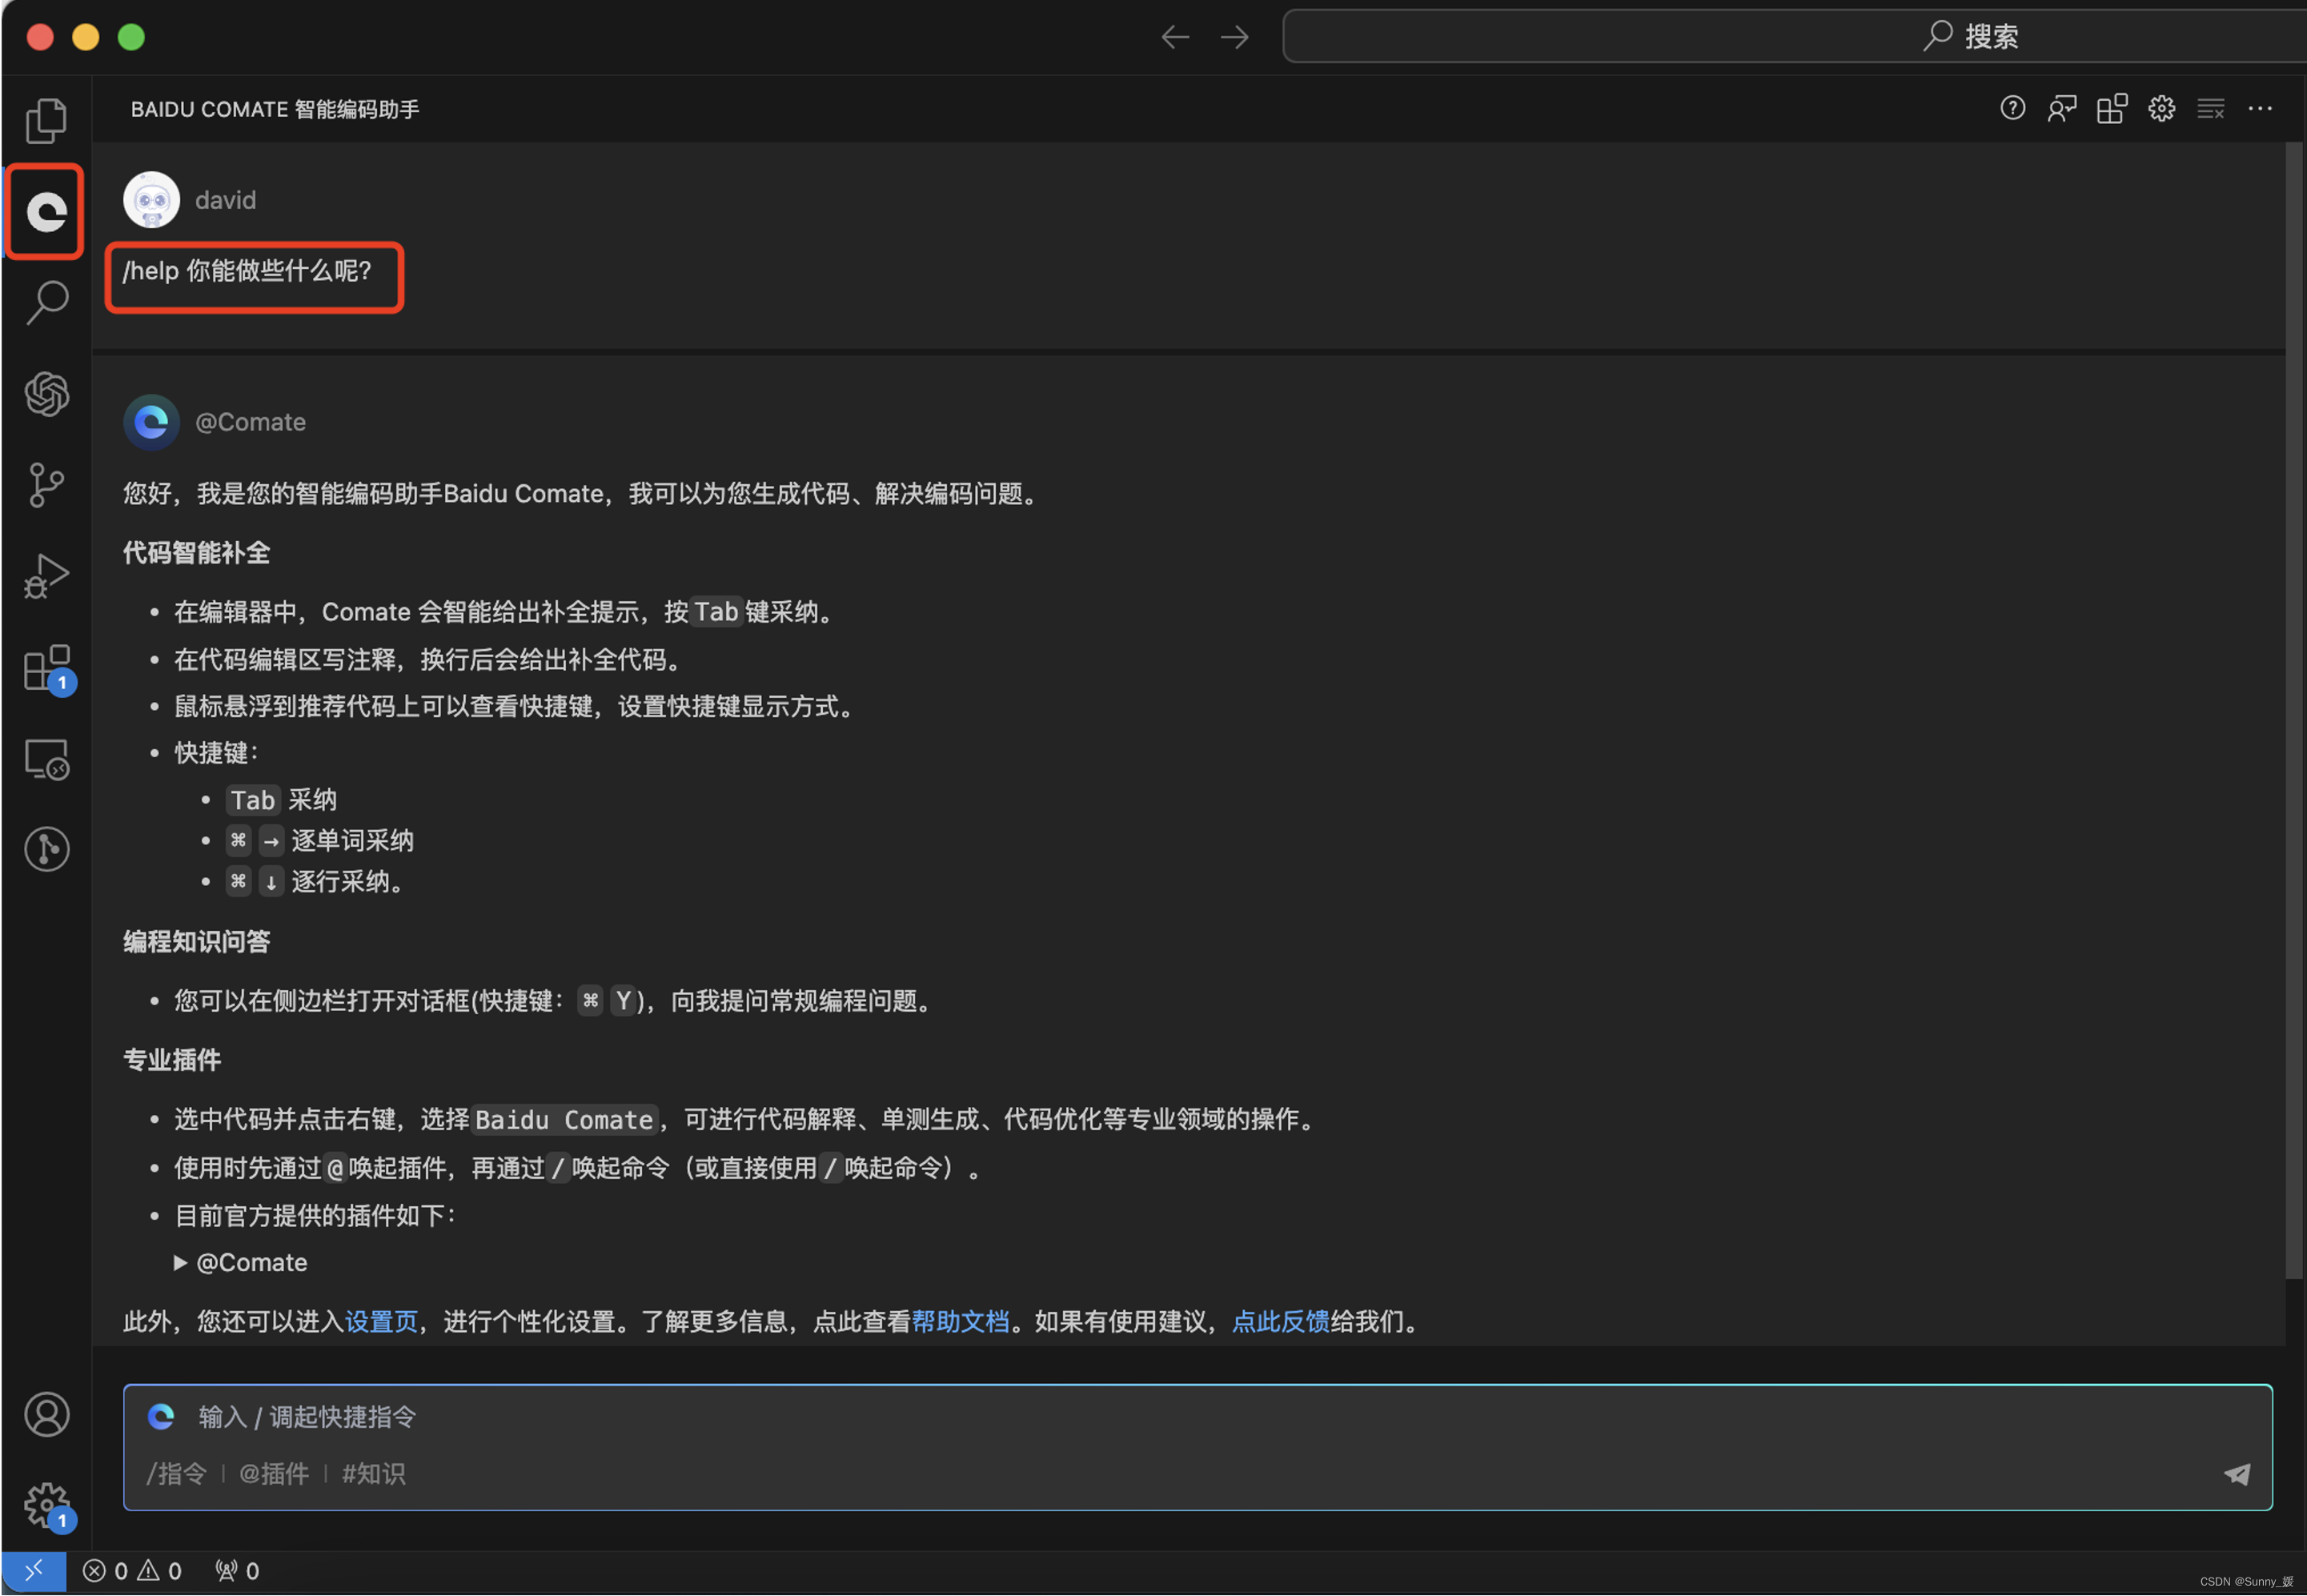Open the Accounts menu icon
Image resolution: width=2307 pixels, height=1596 pixels.
[x=46, y=1414]
